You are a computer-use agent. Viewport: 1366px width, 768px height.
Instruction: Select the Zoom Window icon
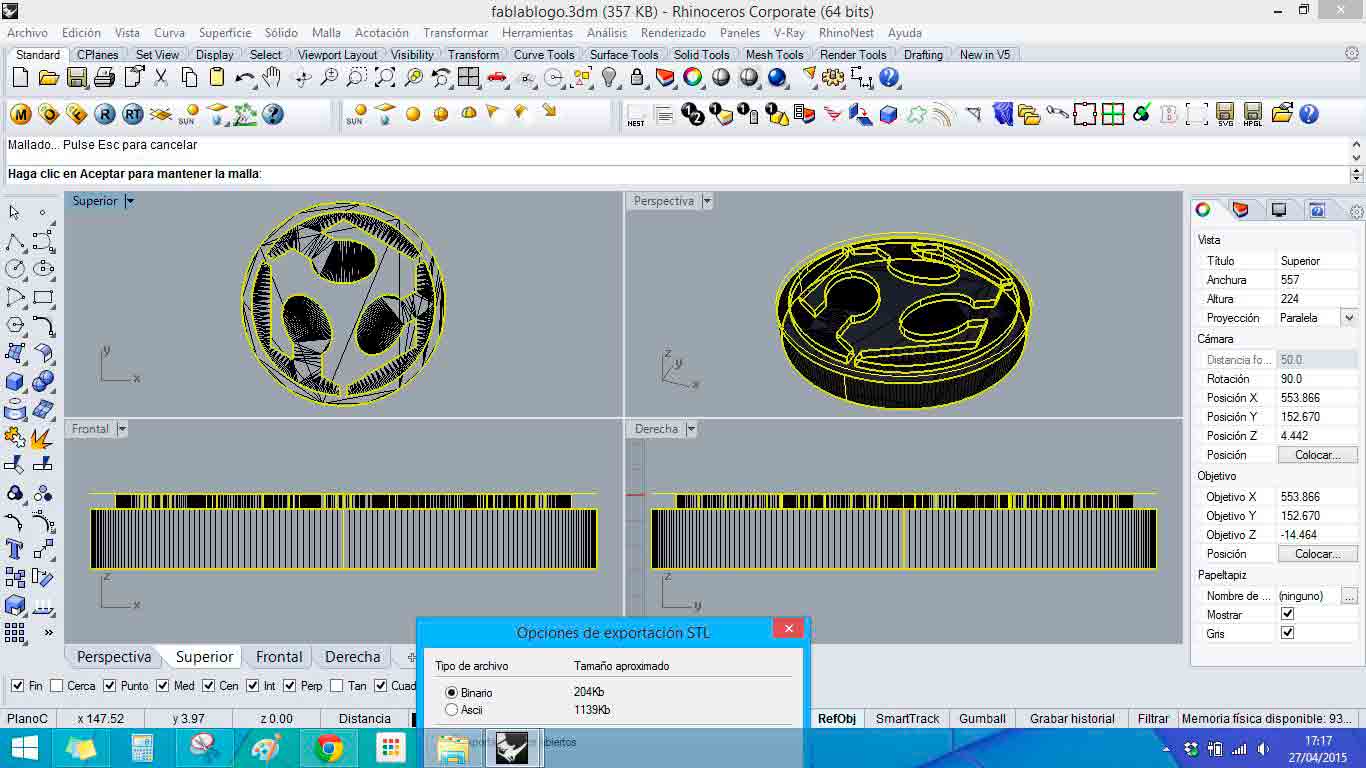coord(357,78)
